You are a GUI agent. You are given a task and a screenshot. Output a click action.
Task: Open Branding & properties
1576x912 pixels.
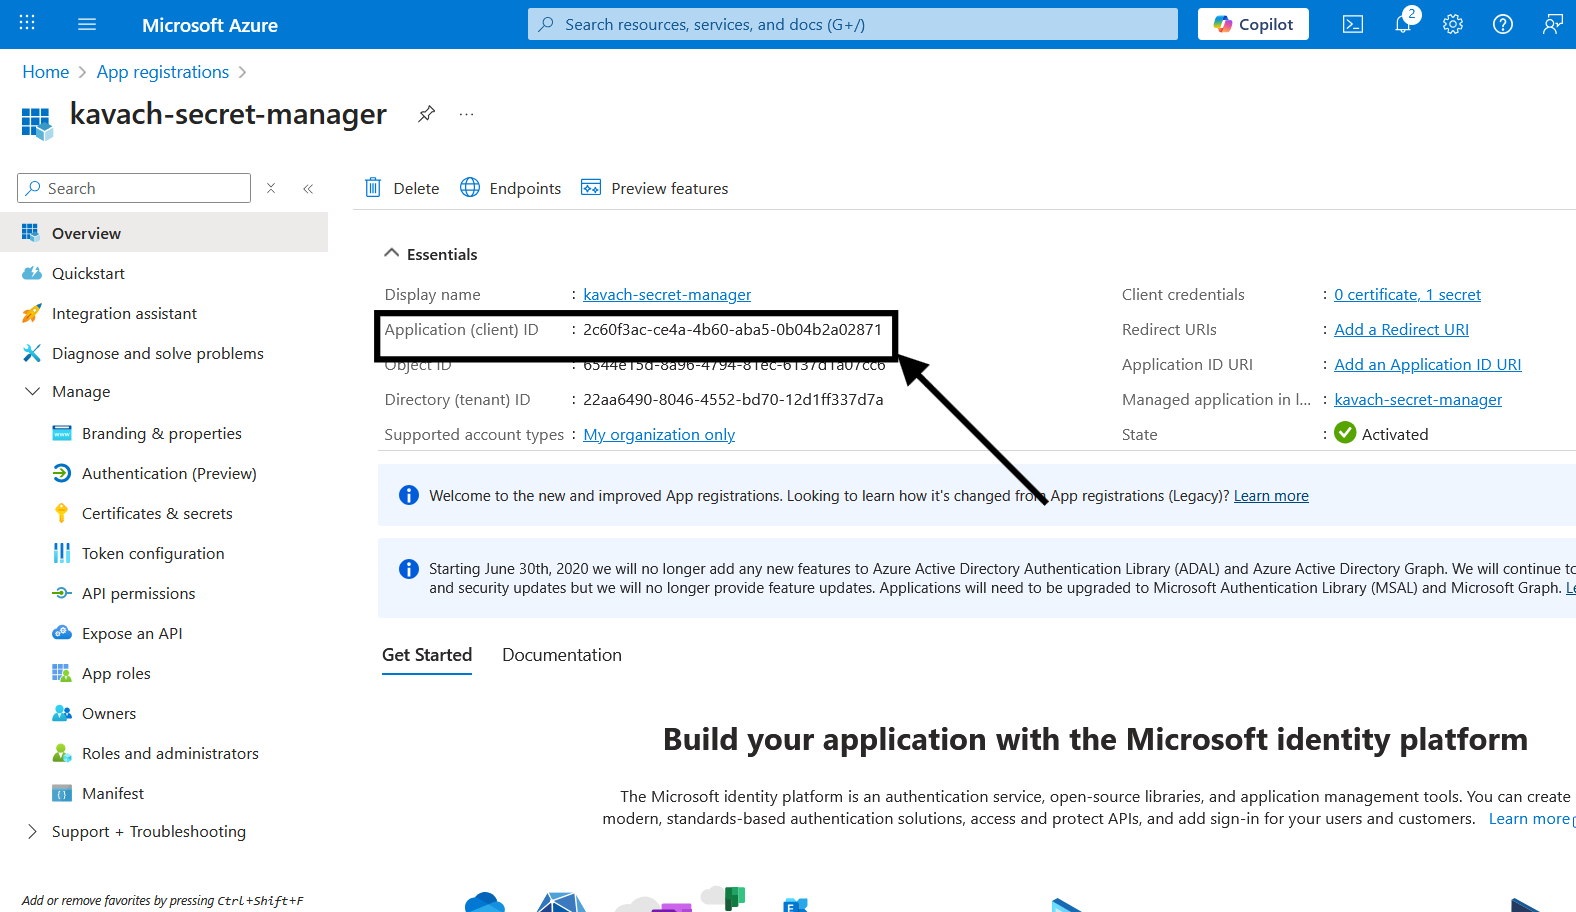(164, 433)
